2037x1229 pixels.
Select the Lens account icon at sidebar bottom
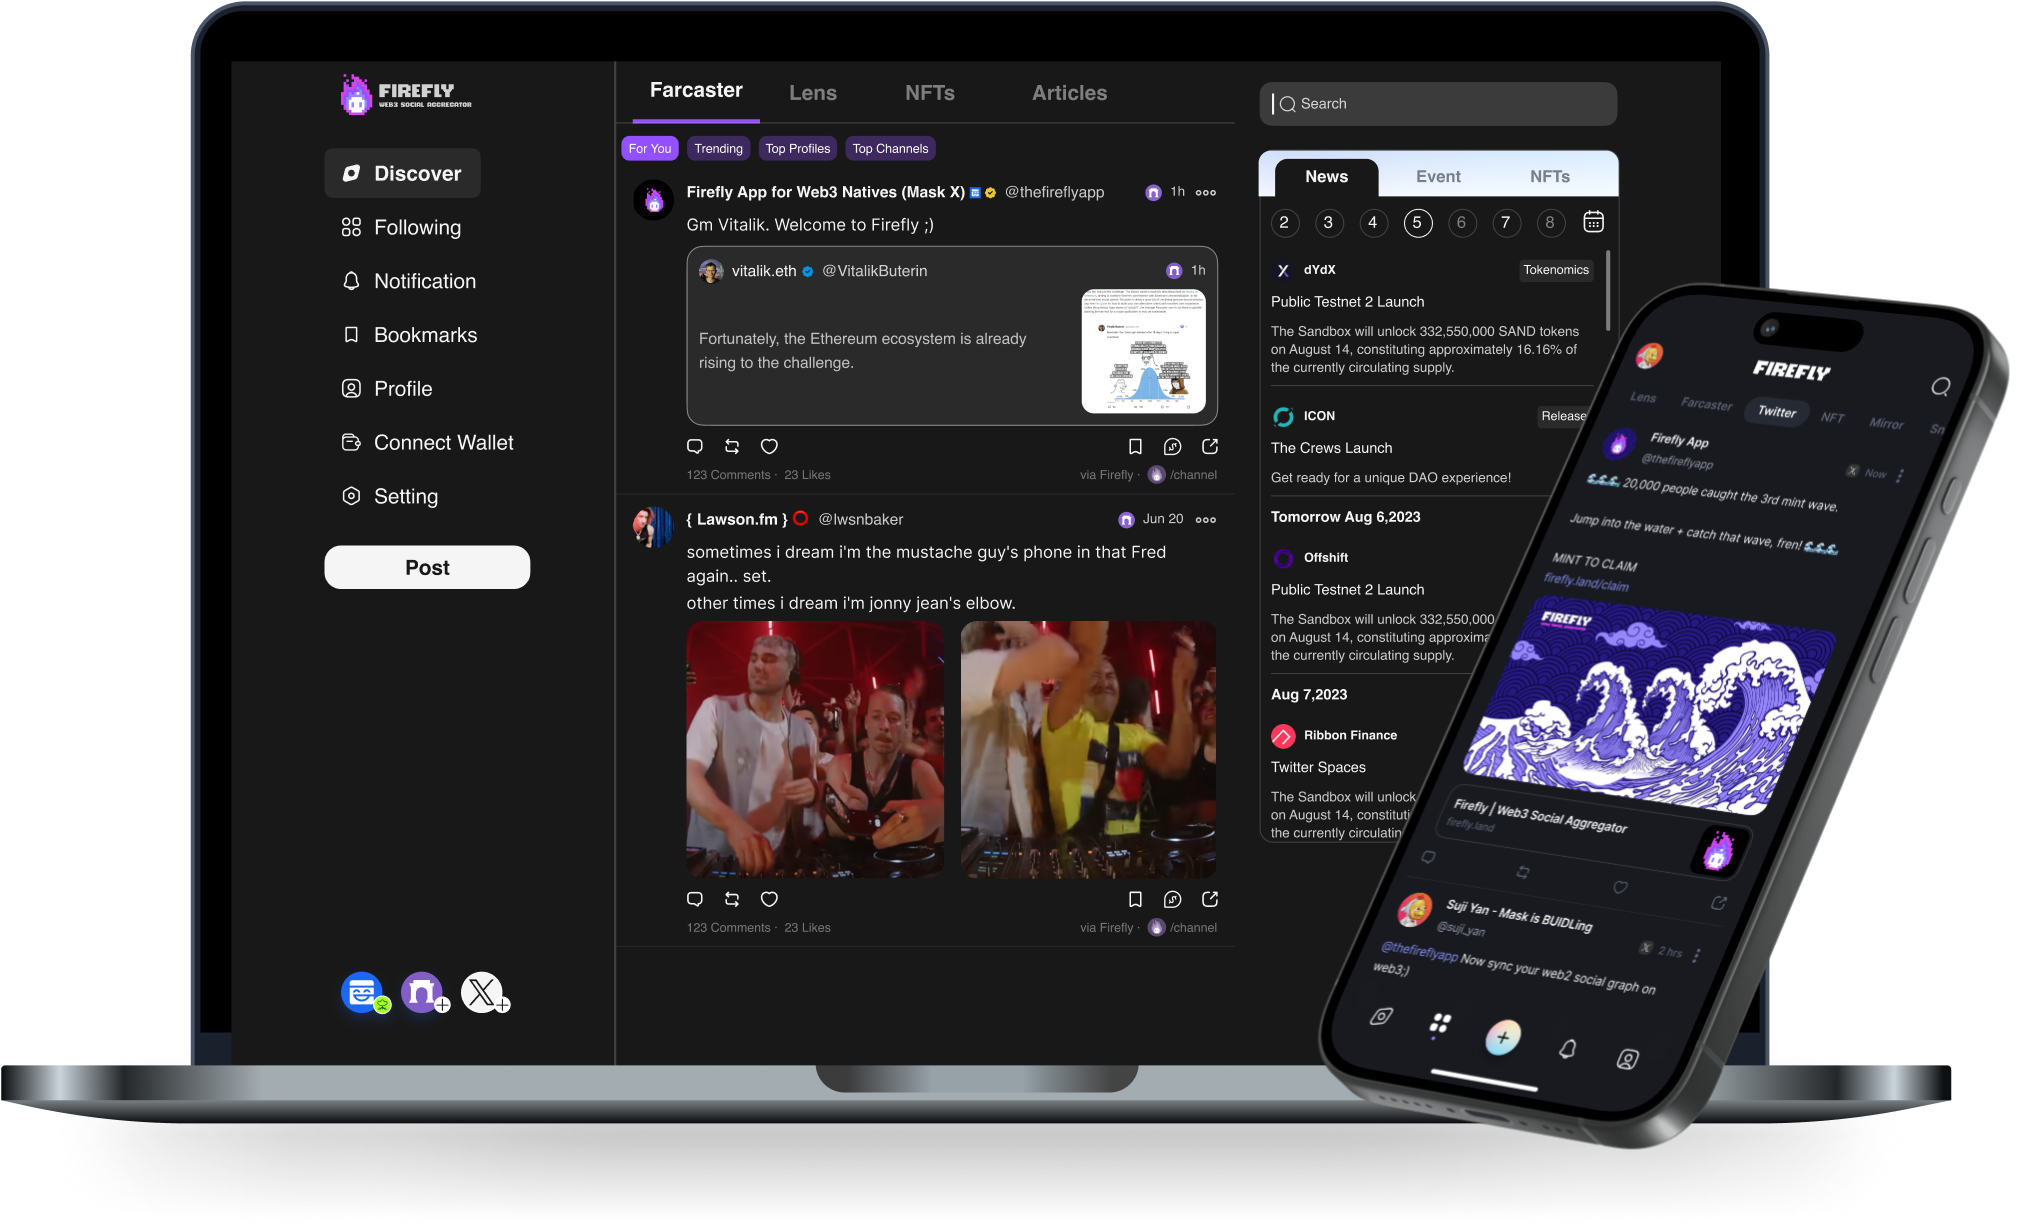(x=364, y=993)
